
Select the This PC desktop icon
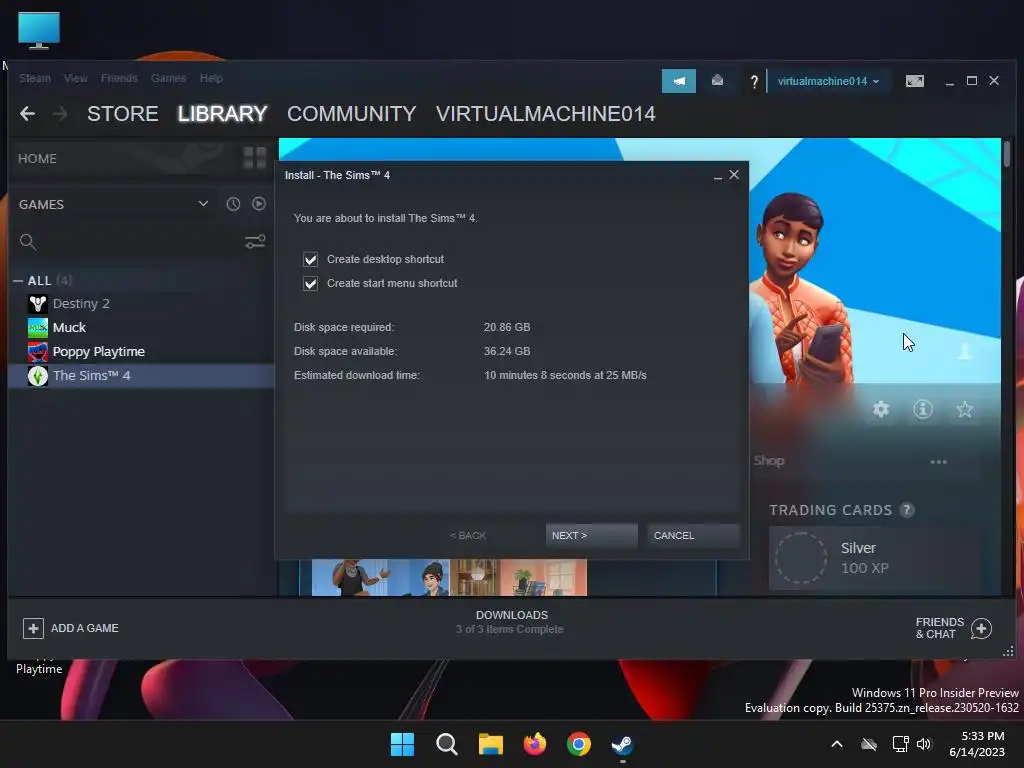point(39,30)
